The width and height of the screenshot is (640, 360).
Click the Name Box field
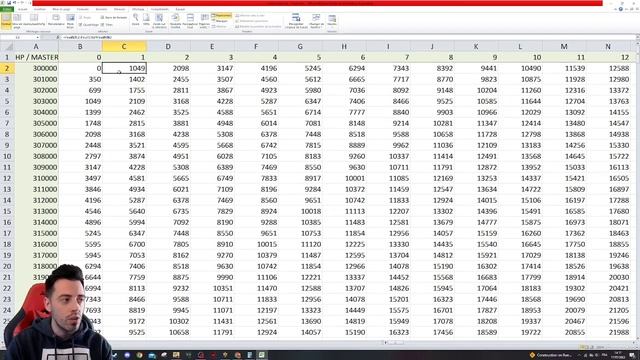pos(18,37)
